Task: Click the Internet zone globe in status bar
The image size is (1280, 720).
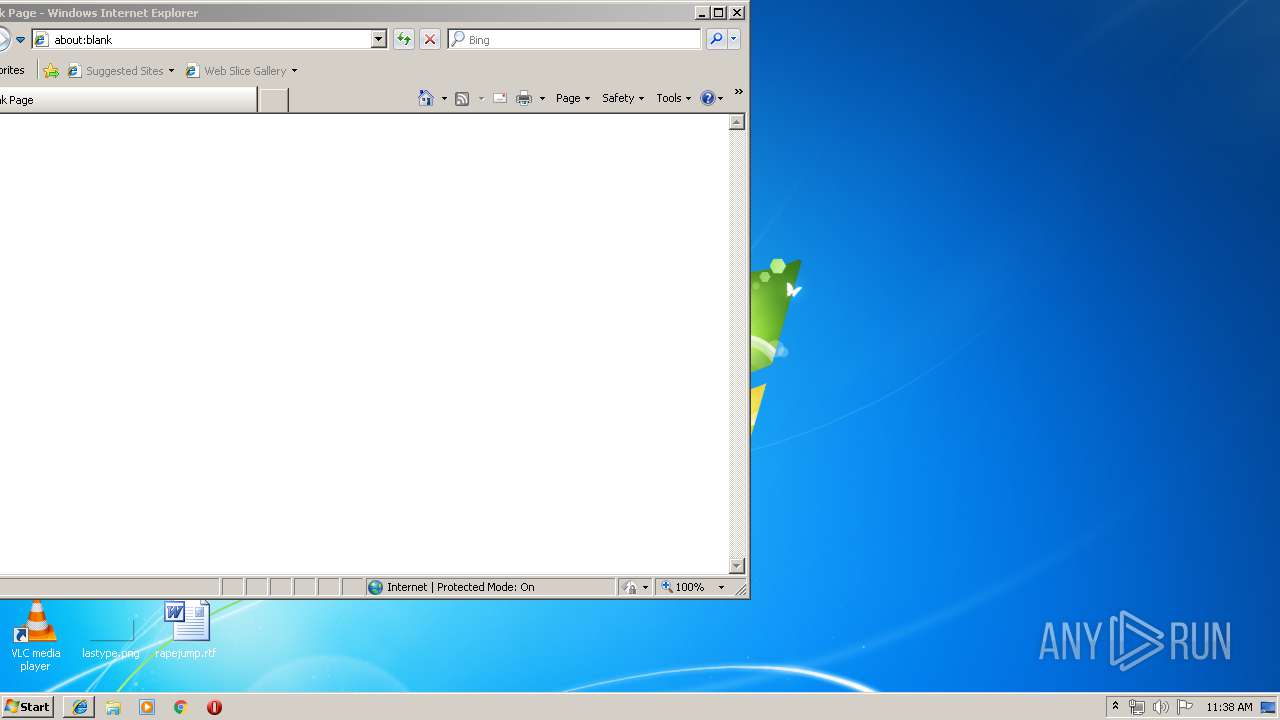Action: pyautogui.click(x=375, y=587)
